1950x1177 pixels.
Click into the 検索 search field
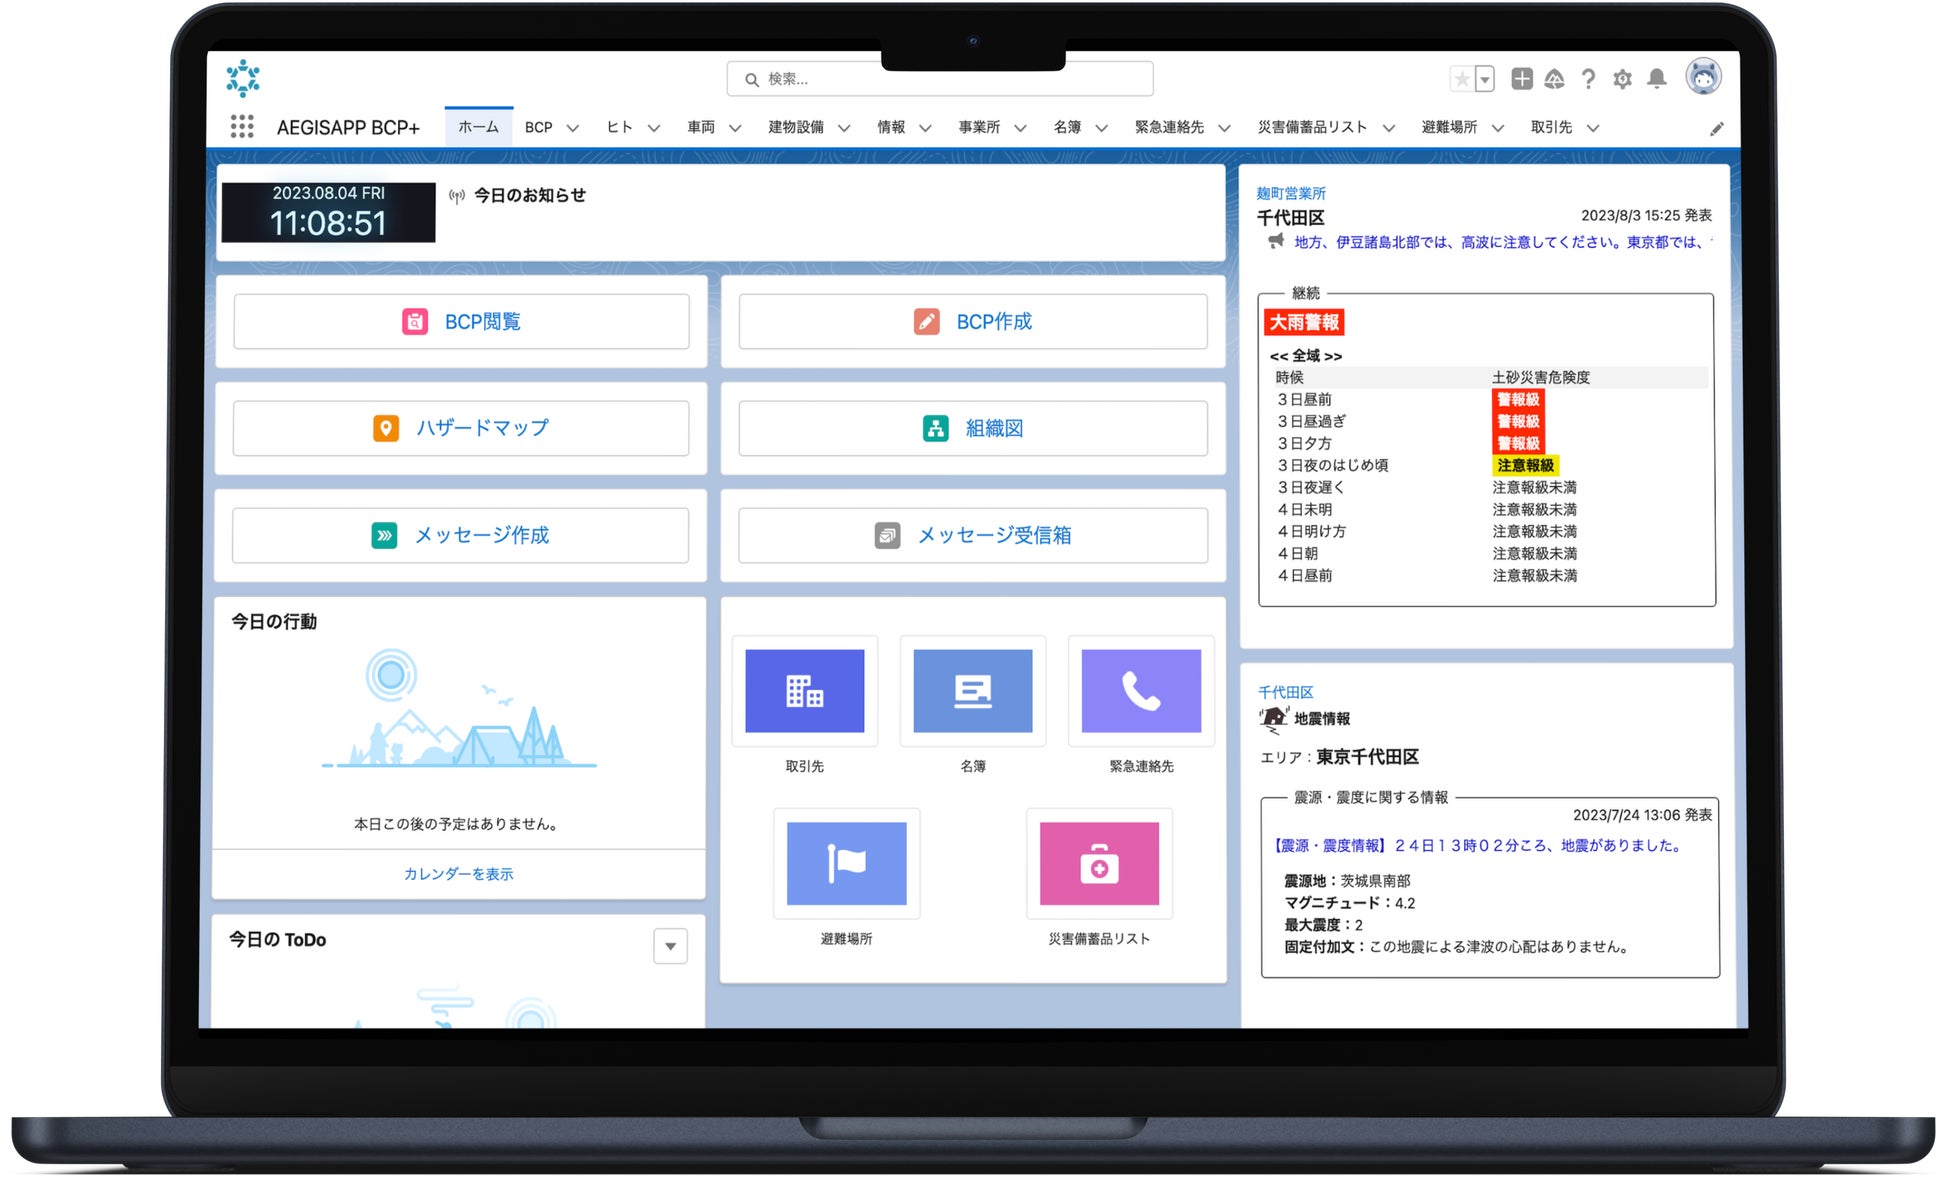[x=940, y=79]
